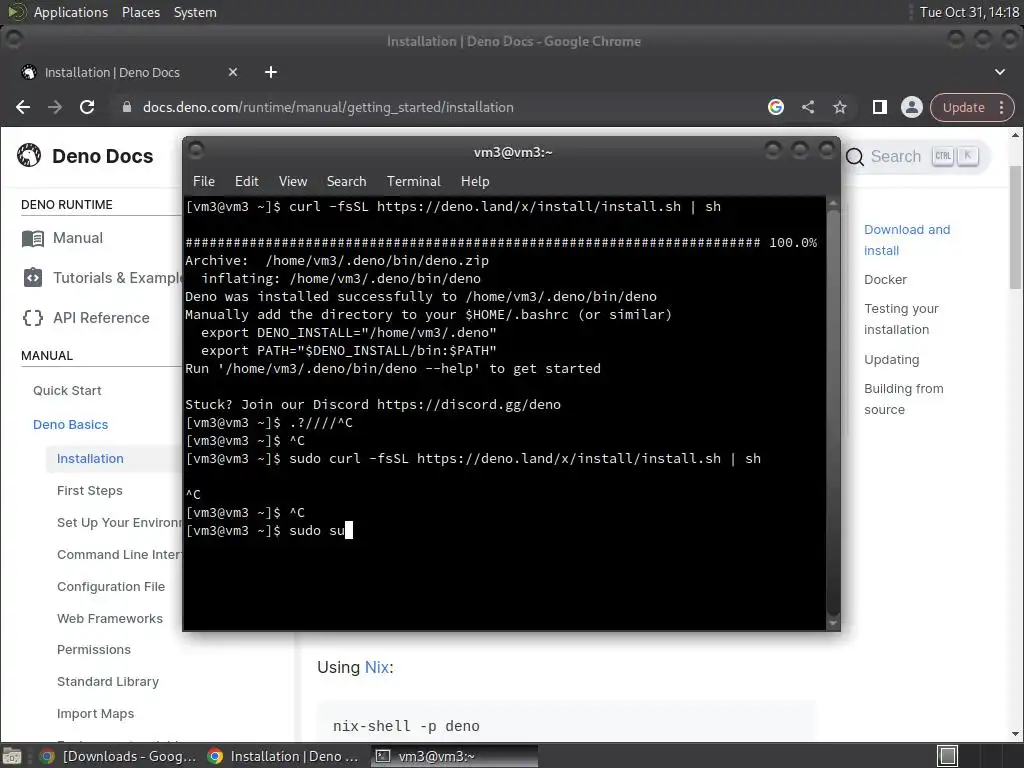Select Deno Basics in the sidebar
Screen dimensions: 1024x768
click(71, 424)
